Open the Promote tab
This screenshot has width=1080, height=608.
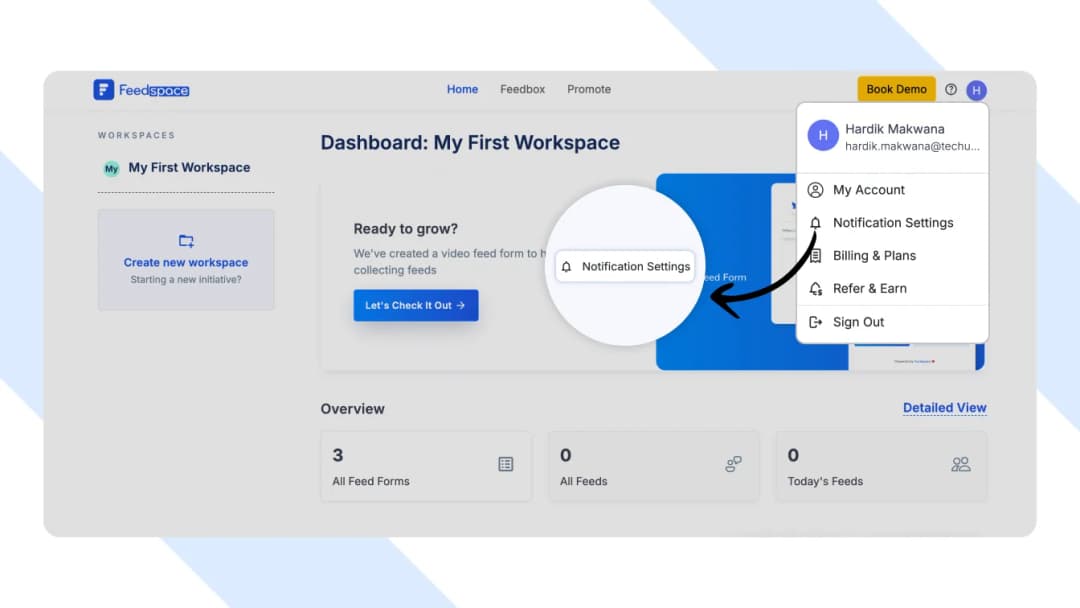(589, 89)
